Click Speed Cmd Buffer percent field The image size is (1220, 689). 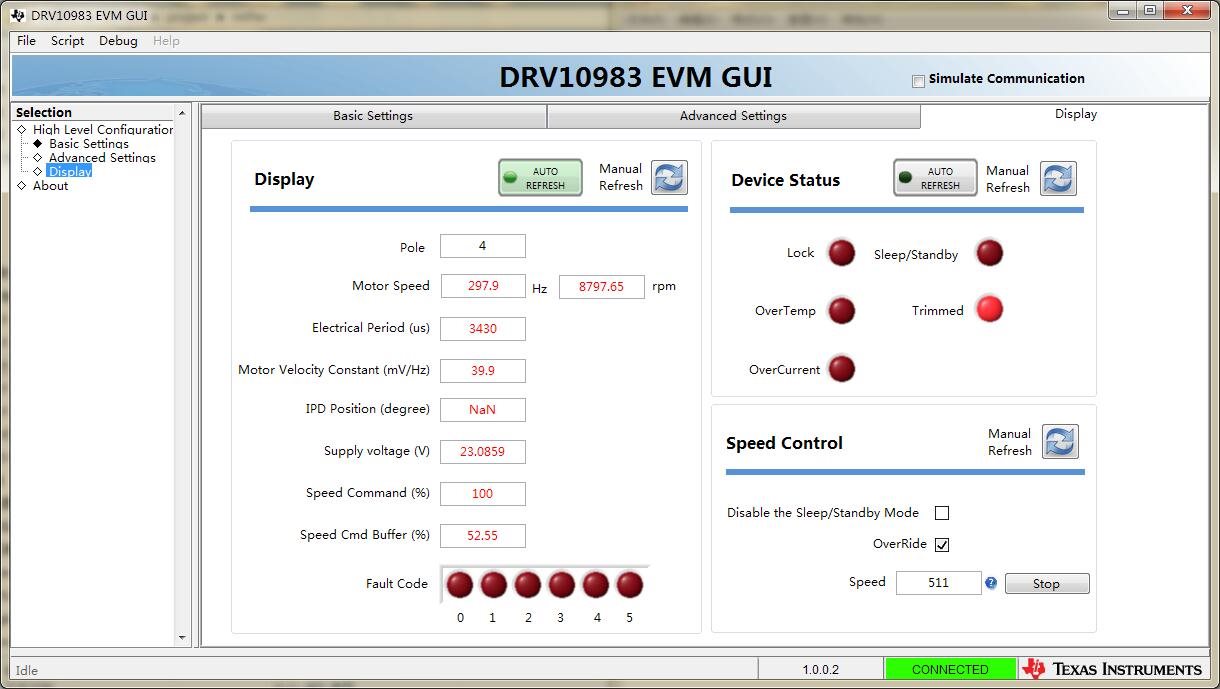pyautogui.click(x=482, y=535)
